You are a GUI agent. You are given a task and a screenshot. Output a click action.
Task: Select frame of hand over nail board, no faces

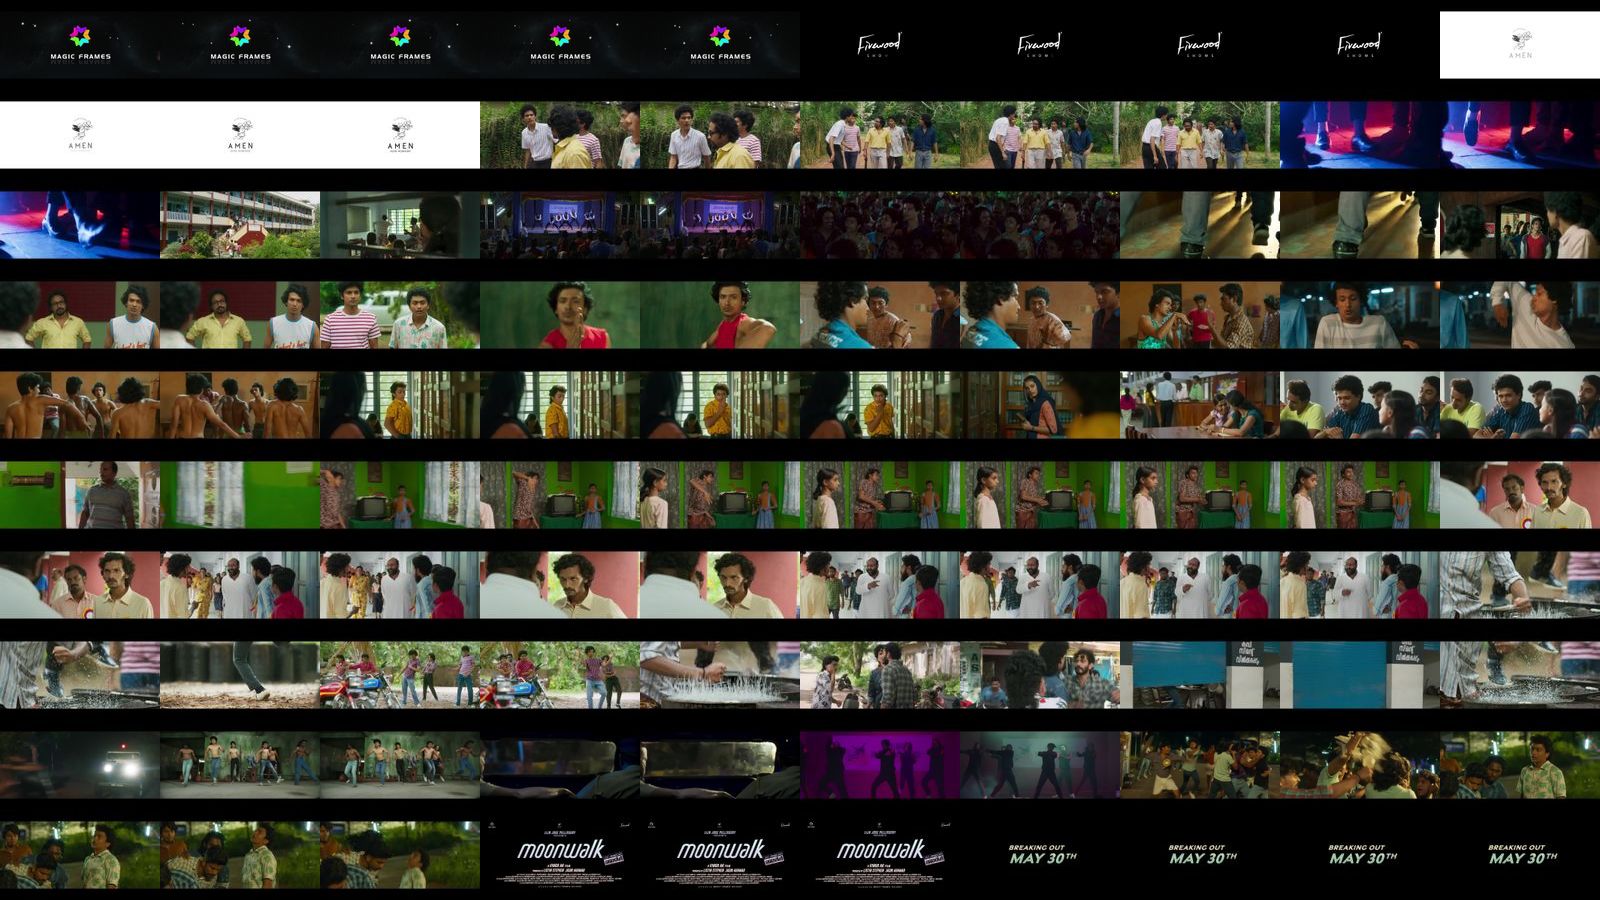pyautogui.click(x=720, y=675)
